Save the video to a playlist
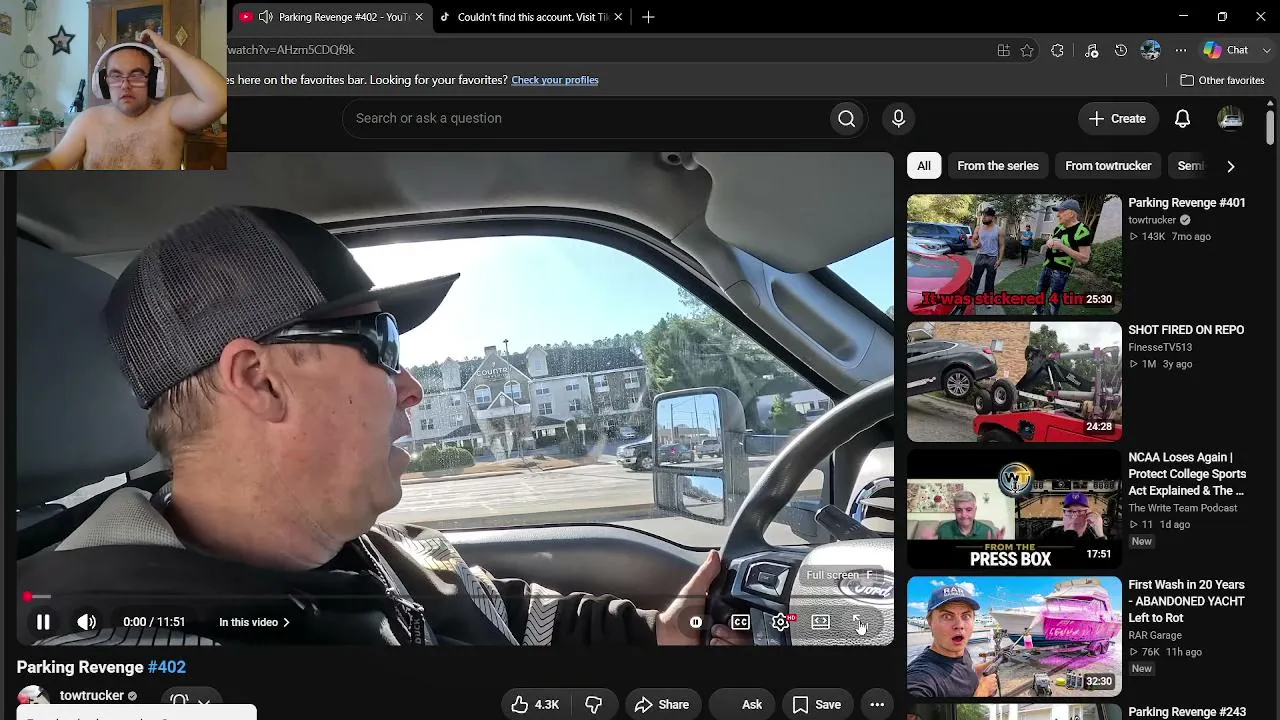The image size is (1280, 720). (816, 705)
